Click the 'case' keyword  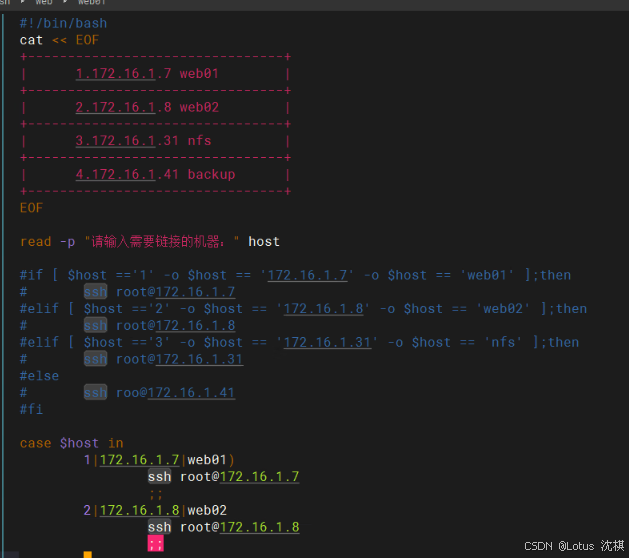36,443
